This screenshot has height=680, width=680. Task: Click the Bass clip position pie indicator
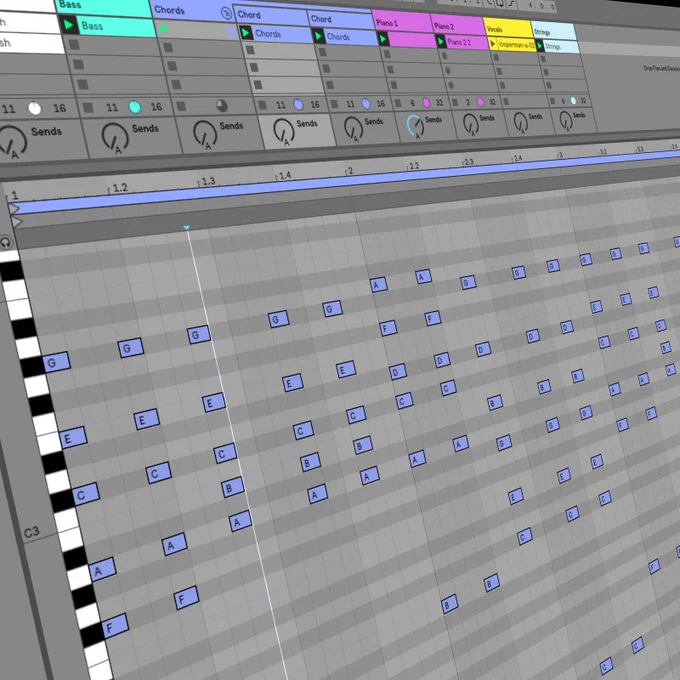(x=135, y=107)
